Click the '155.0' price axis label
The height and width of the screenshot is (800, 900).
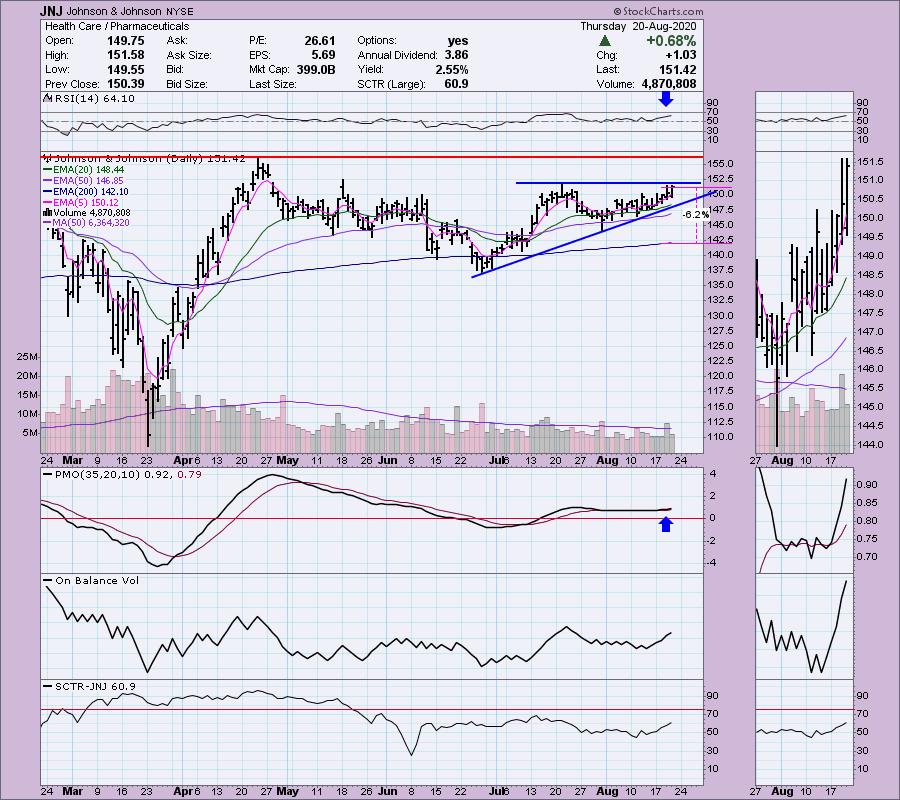point(719,164)
